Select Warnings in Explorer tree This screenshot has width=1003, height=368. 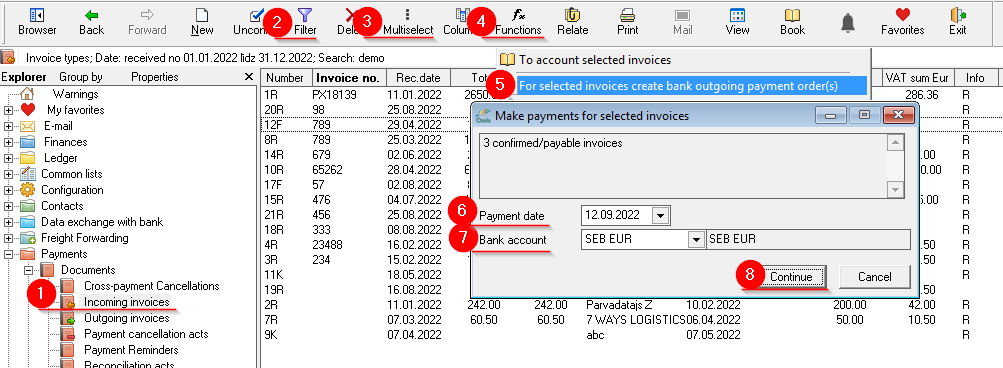pyautogui.click(x=75, y=94)
